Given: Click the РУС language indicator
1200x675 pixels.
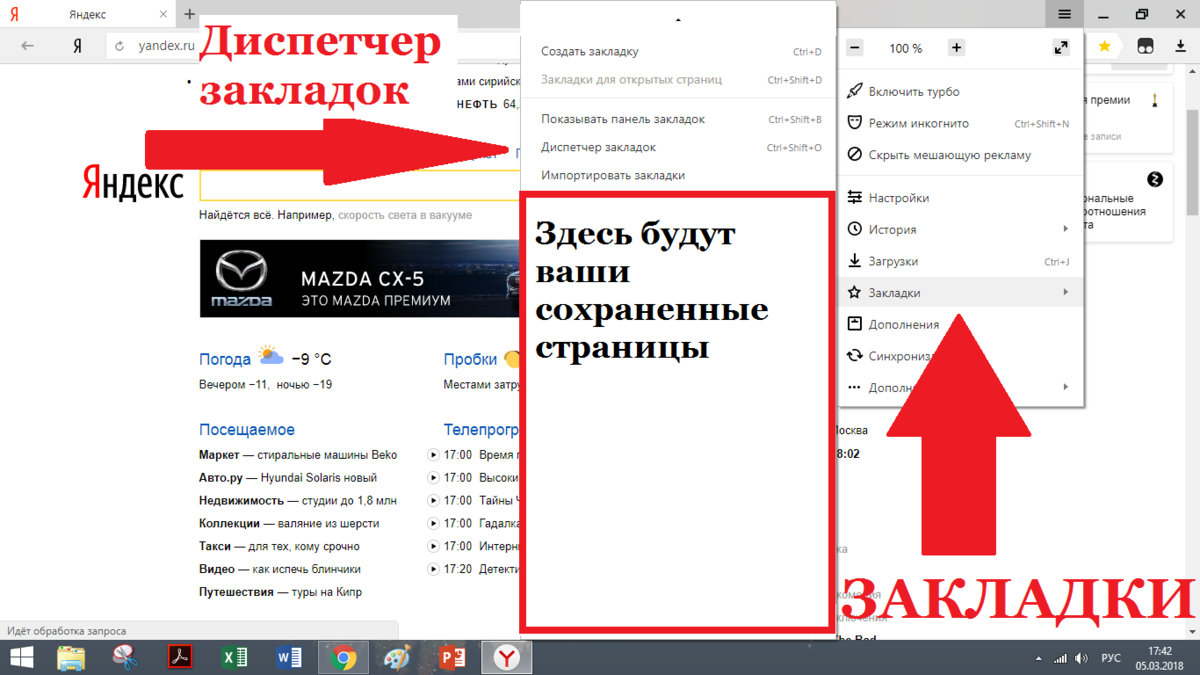Looking at the screenshot, I should coord(1111,658).
